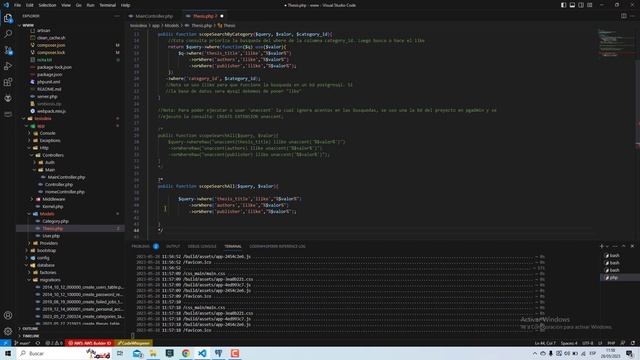Click the customize layout button
This screenshot has height=360, width=640.
click(x=590, y=5)
